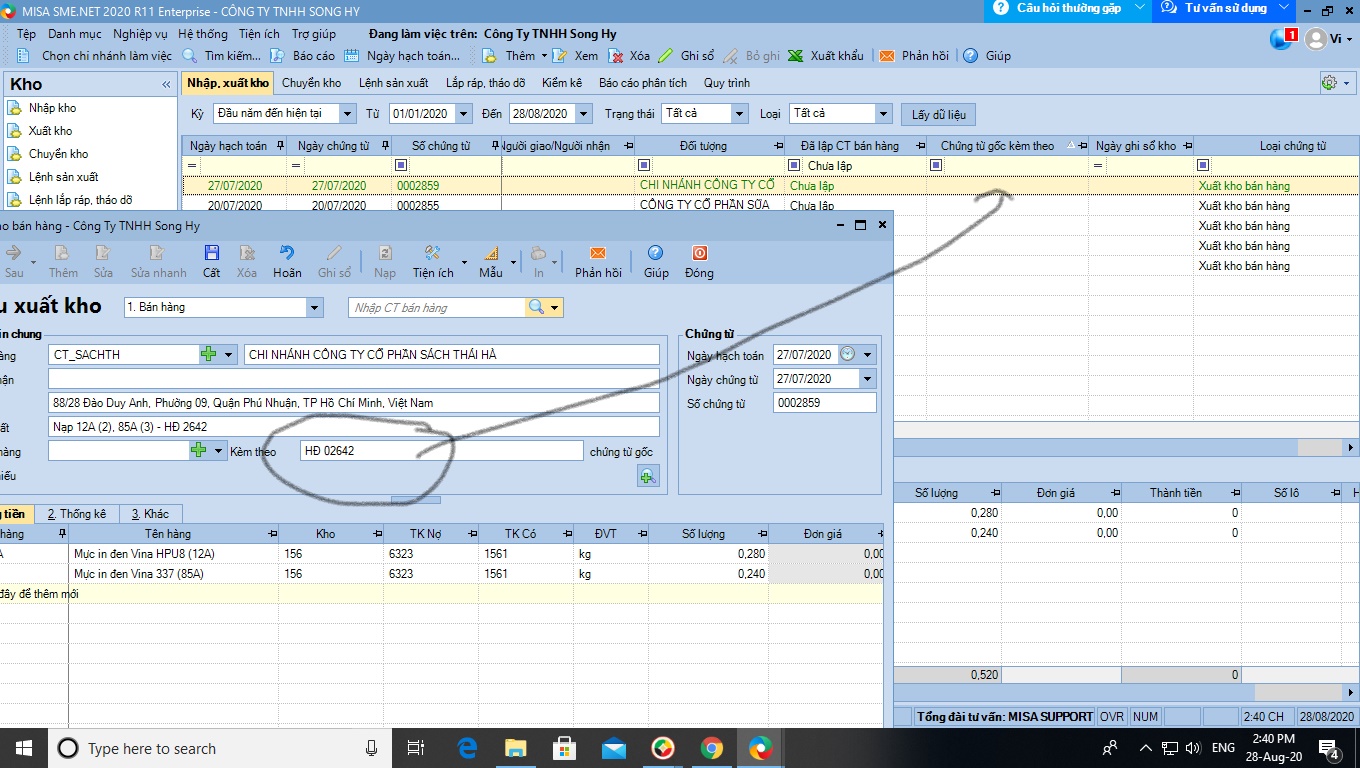The image size is (1360, 768).
Task: Click the Cất save icon in voucher dialog
Action: 211,254
